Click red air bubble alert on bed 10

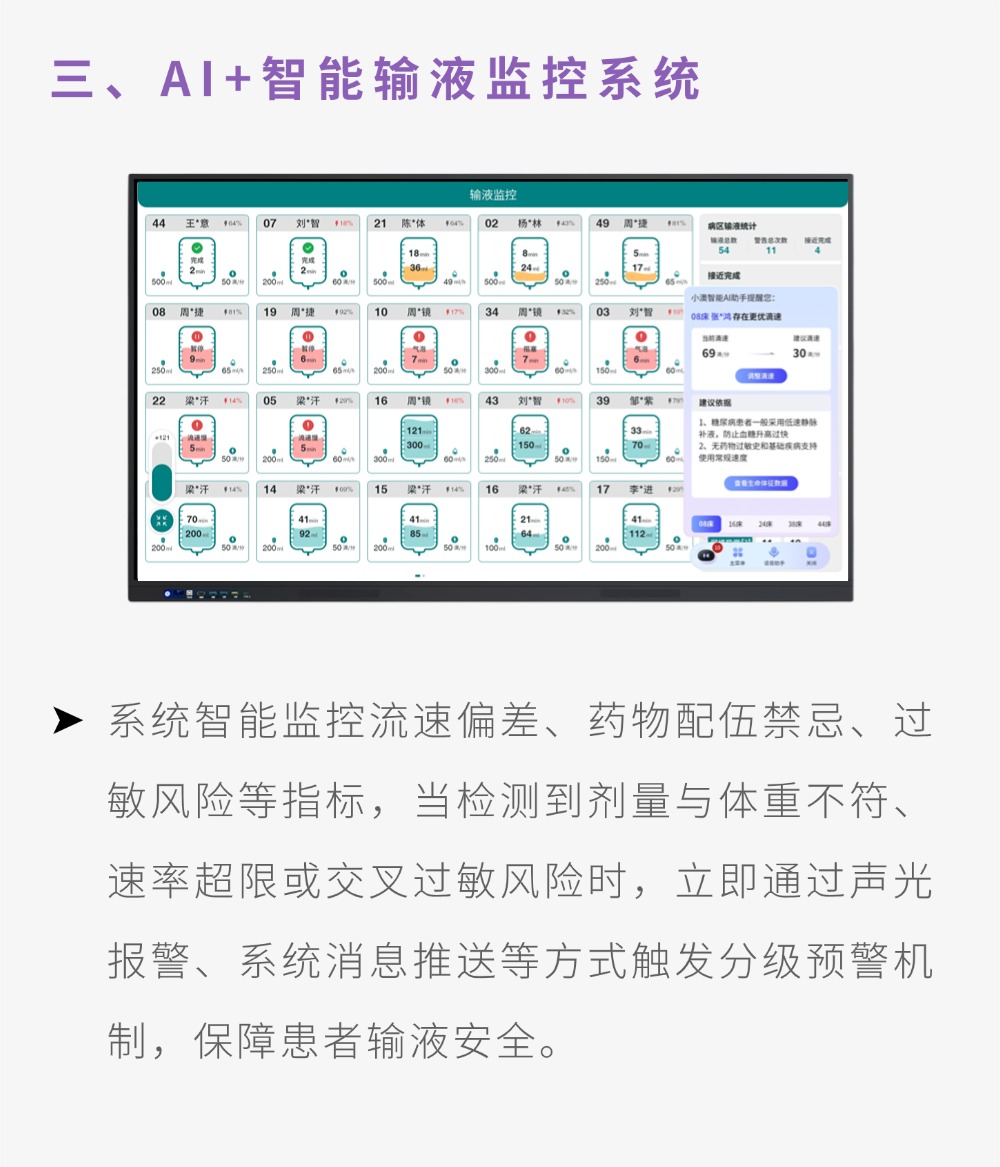(x=419, y=337)
